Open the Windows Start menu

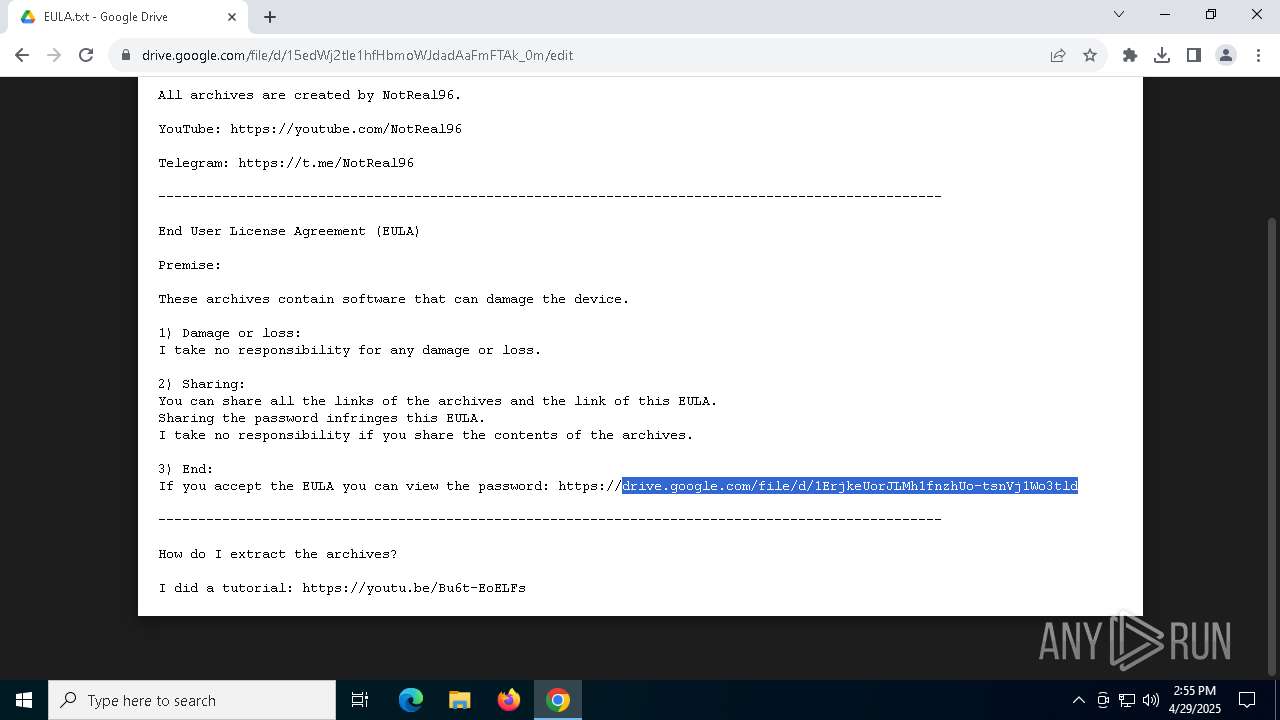pyautogui.click(x=24, y=700)
